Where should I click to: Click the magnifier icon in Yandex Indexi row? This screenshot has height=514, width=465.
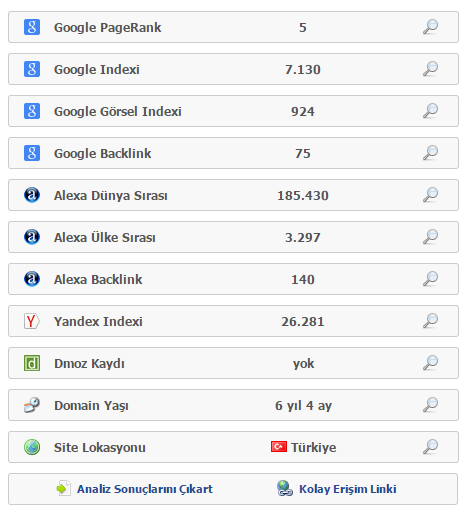[430, 321]
